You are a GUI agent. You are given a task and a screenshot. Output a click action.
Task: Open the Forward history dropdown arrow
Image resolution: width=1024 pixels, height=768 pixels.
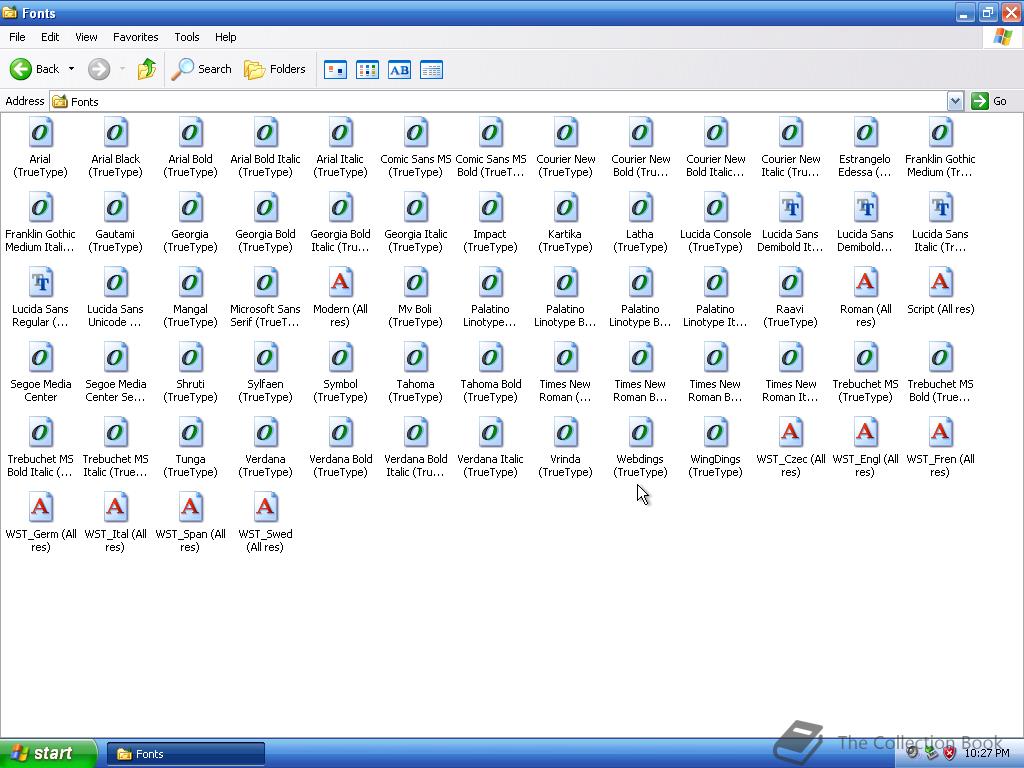pyautogui.click(x=122, y=69)
